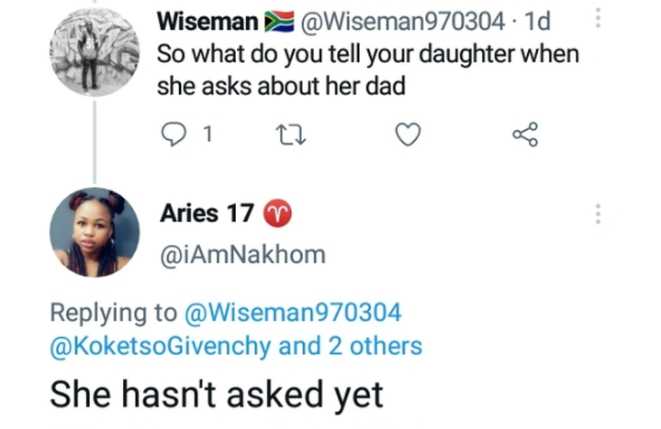The height and width of the screenshot is (429, 661).
Task: Click the red Aries symbol next to Aries 17
Action: (275, 214)
